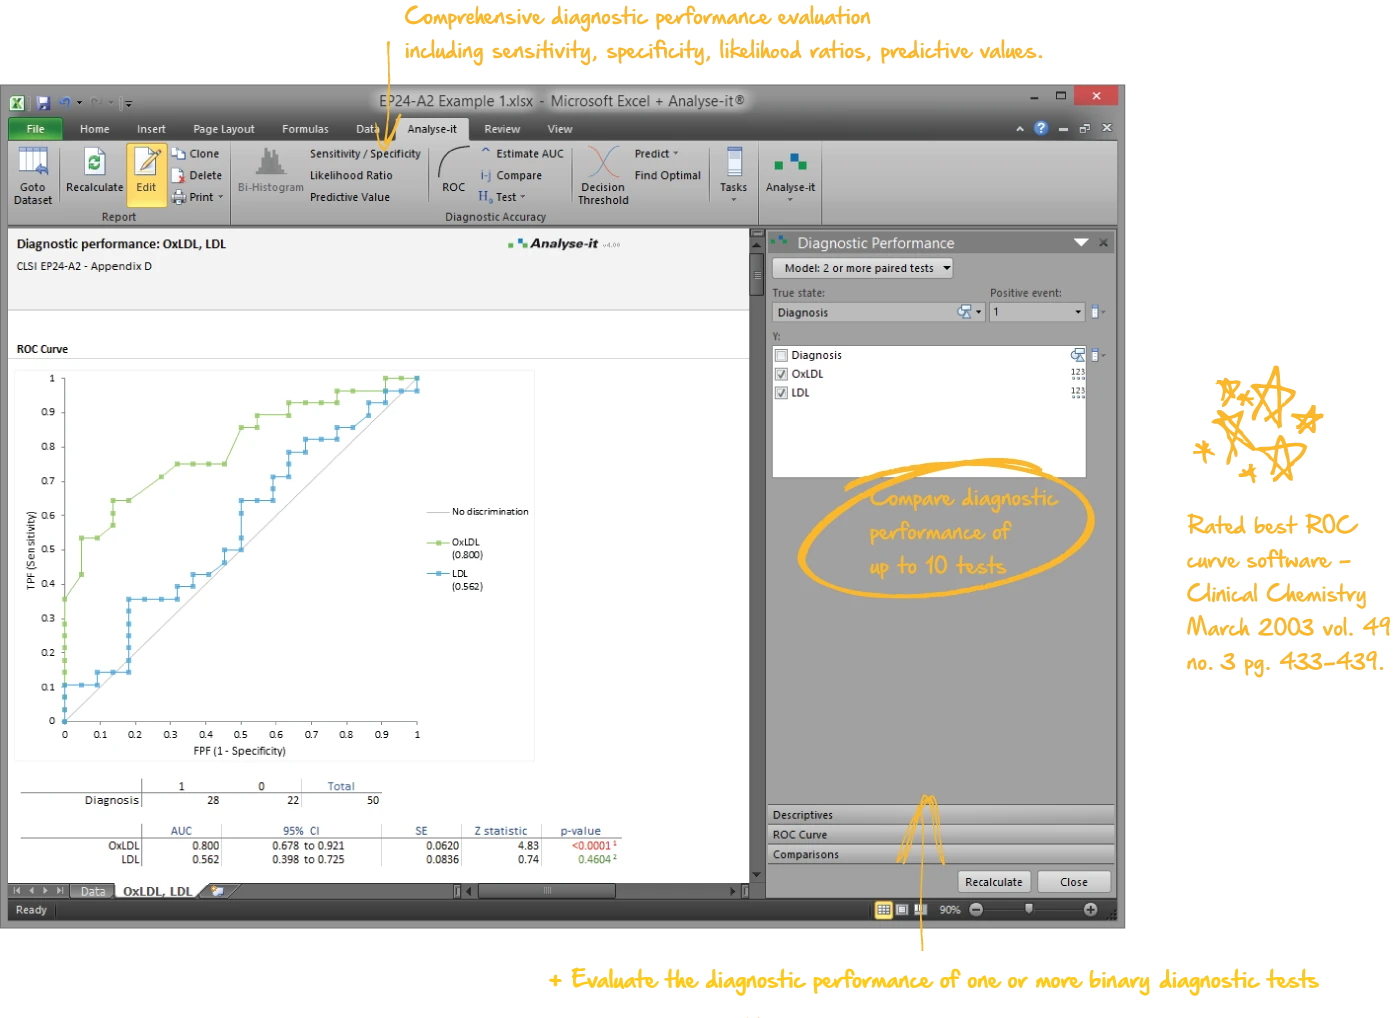Click the zoom in plus button
The width and height of the screenshot is (1400, 1018).
tap(1090, 910)
